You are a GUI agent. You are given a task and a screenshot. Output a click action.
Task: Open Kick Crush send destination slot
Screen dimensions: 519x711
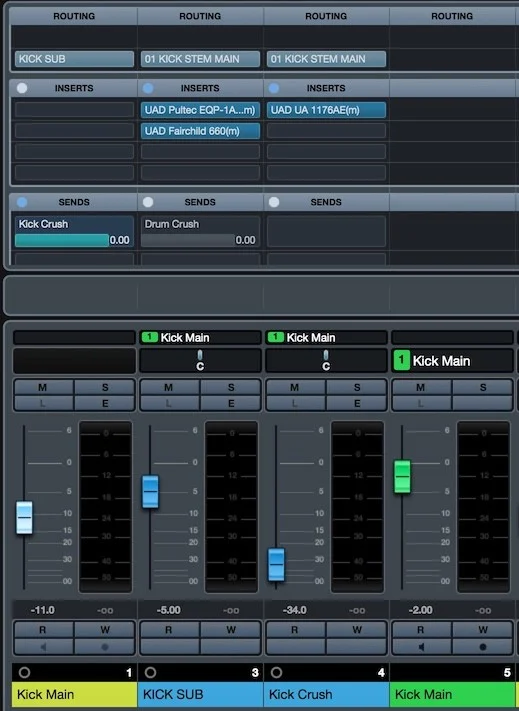click(74, 224)
